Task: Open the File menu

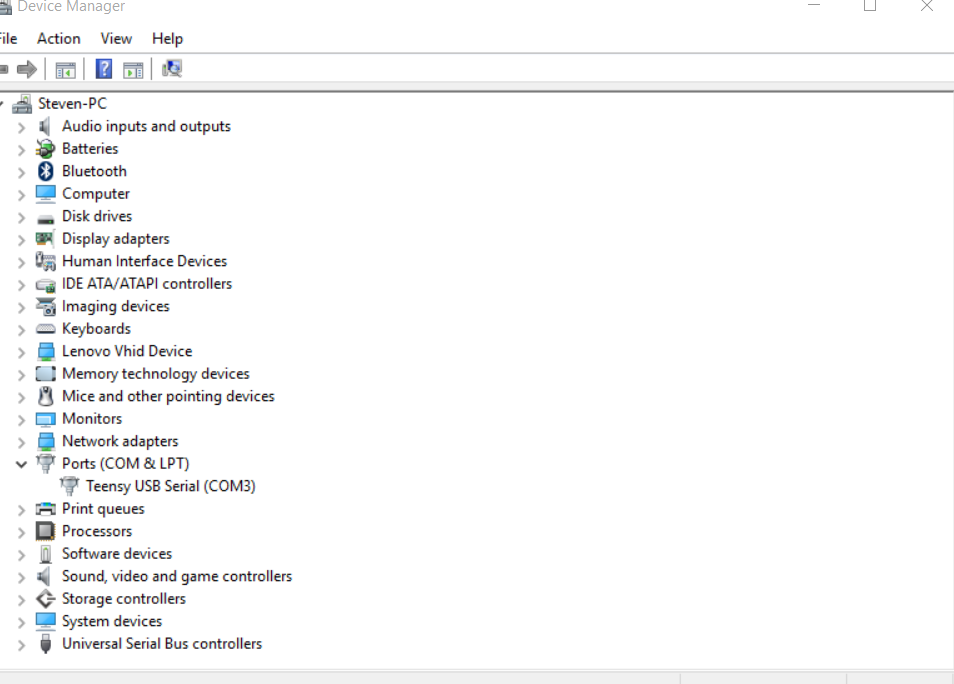Action: coord(8,39)
